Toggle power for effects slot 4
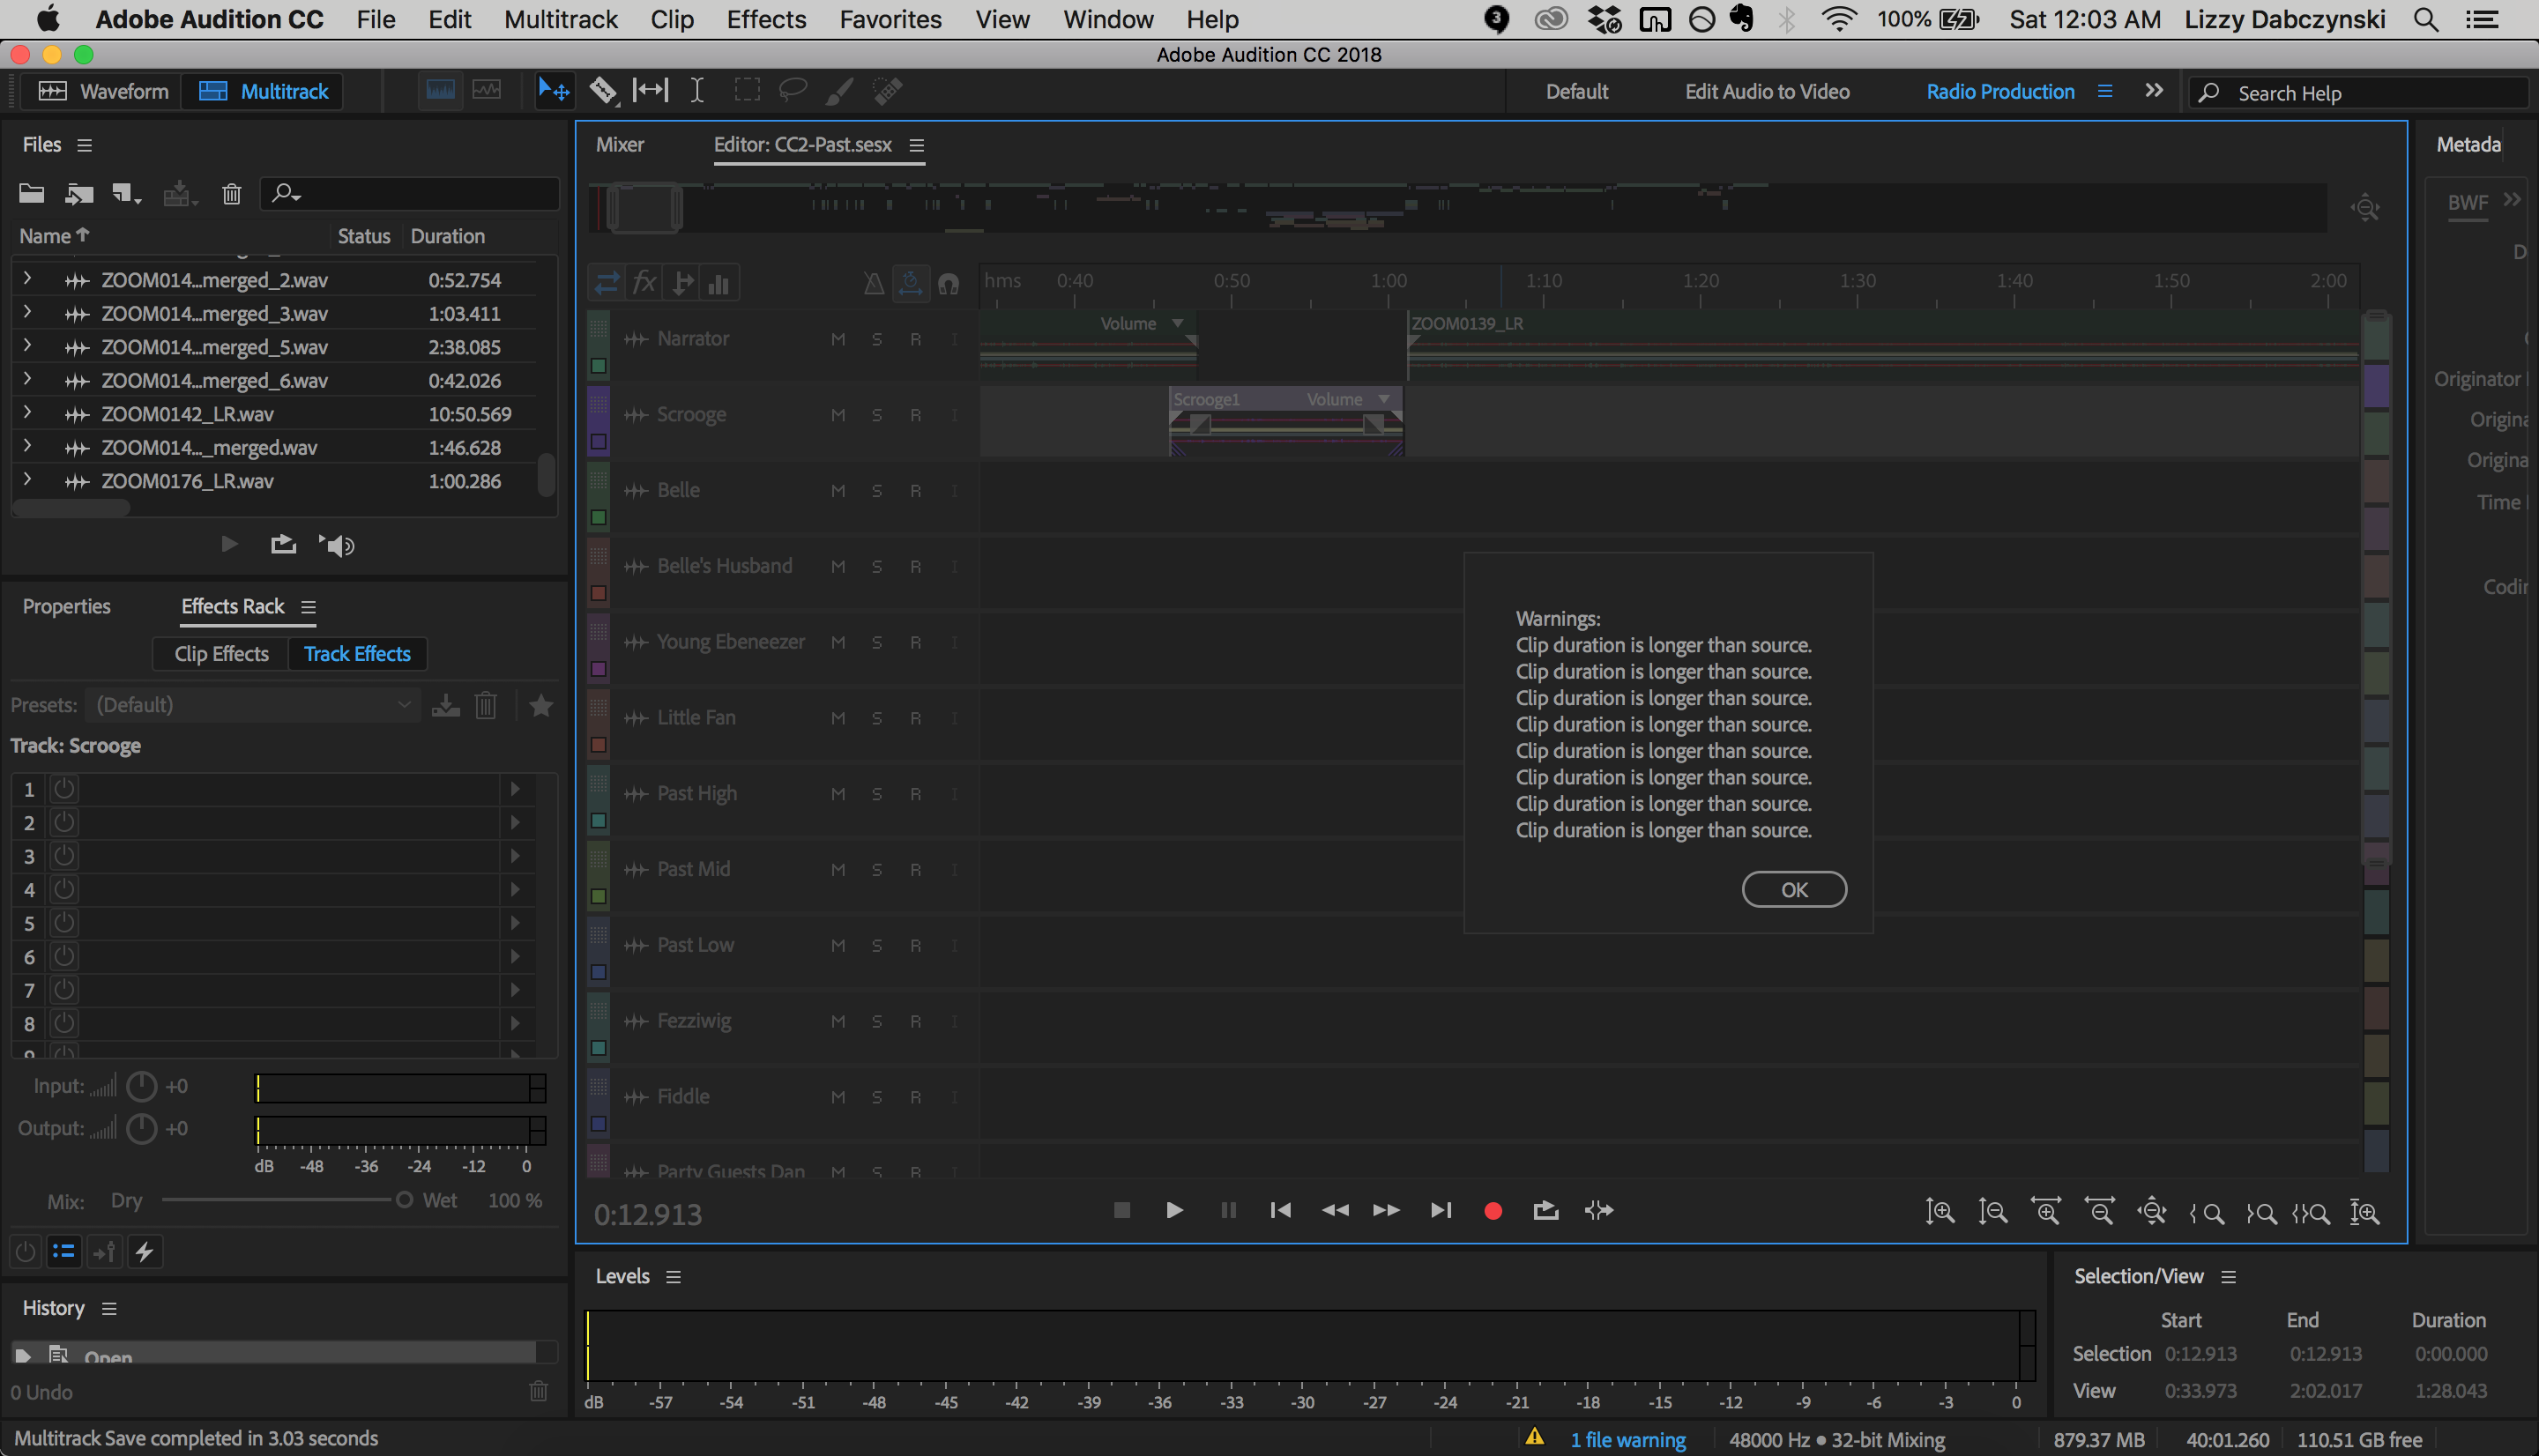 point(64,889)
